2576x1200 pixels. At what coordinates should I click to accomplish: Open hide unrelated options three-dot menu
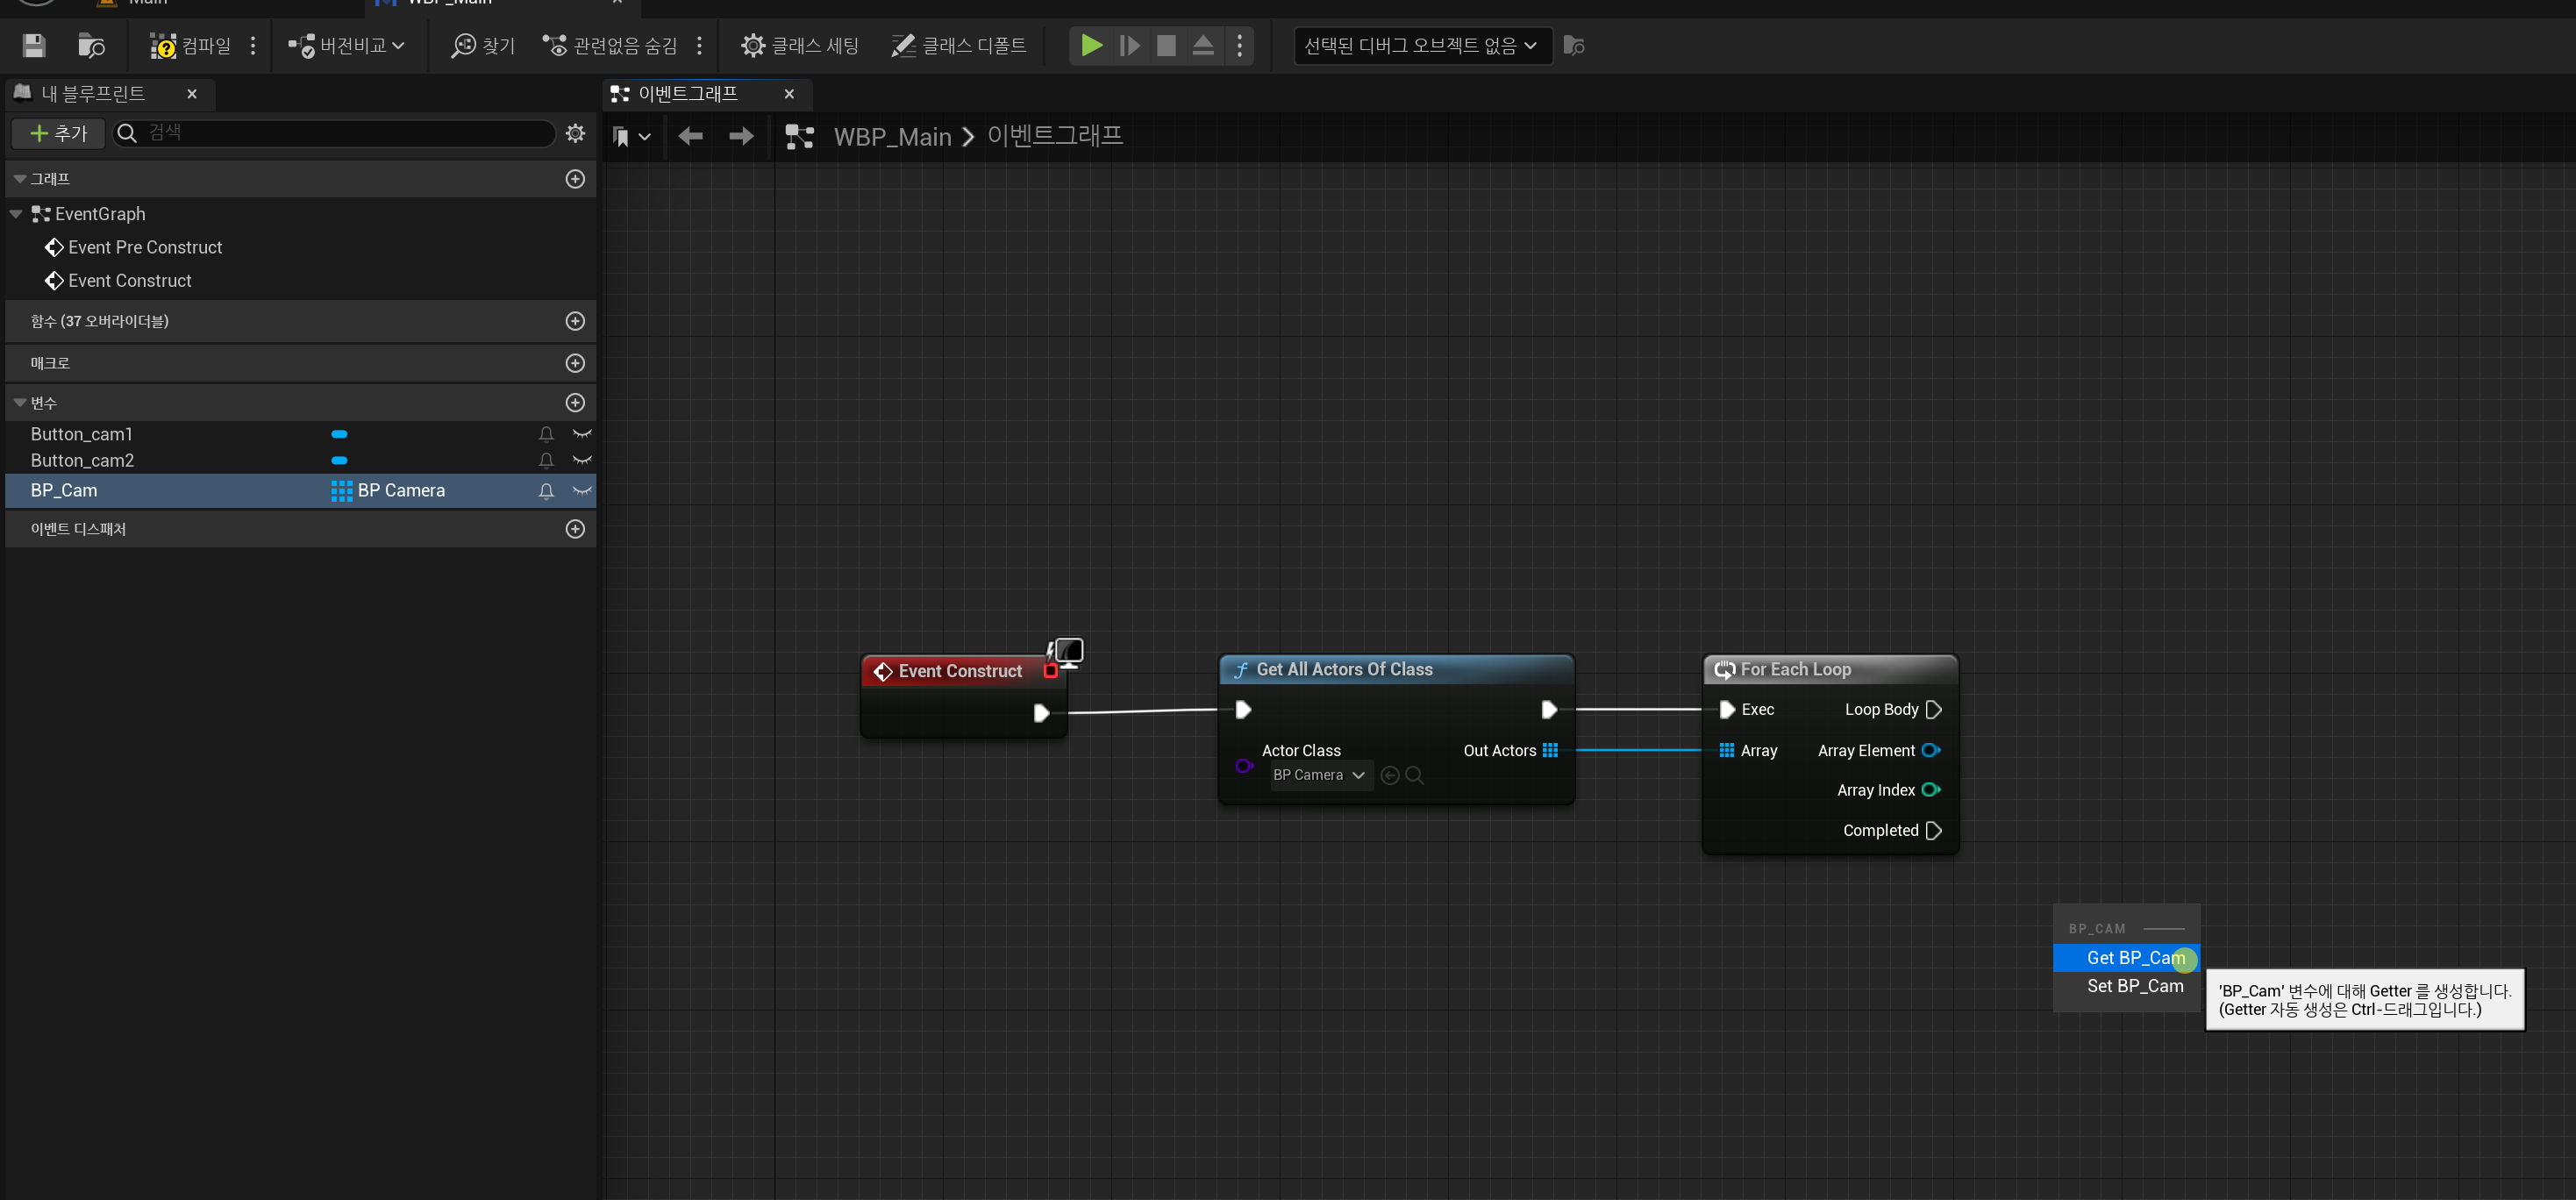699,45
